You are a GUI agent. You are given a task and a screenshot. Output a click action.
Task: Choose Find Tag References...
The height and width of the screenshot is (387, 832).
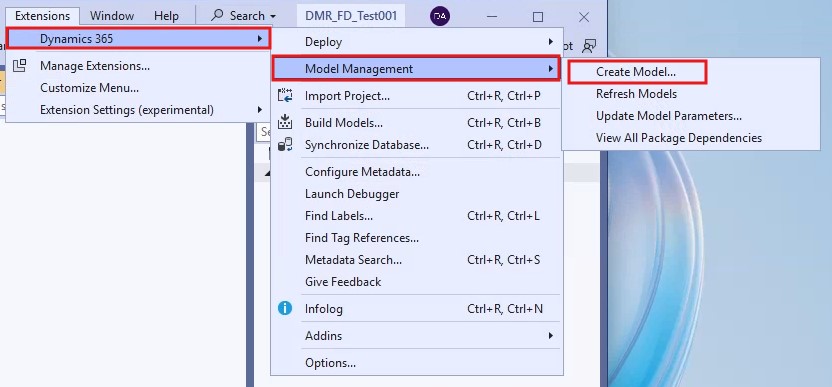362,238
